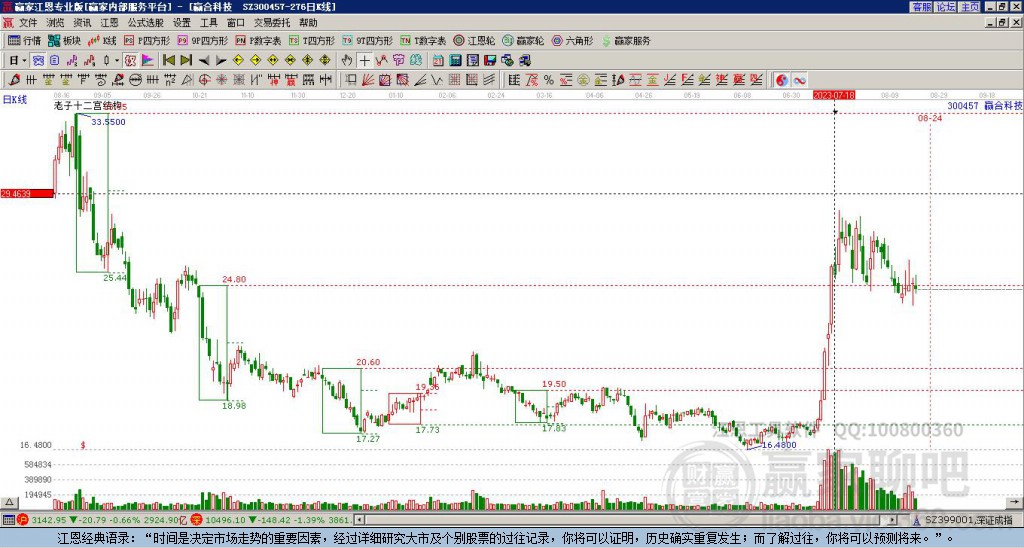Open the T数字表 tool
Screen dimensions: 1024x548
pyautogui.click(x=423, y=40)
